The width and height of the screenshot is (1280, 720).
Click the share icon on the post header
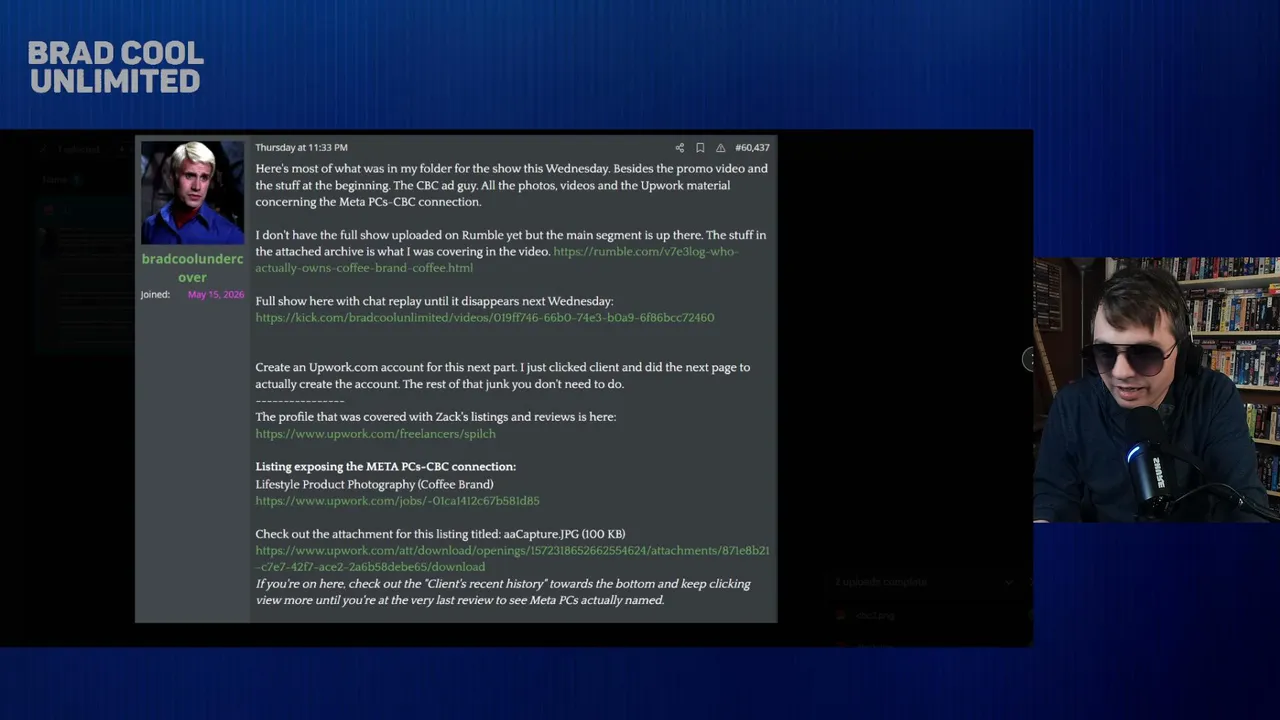click(680, 148)
